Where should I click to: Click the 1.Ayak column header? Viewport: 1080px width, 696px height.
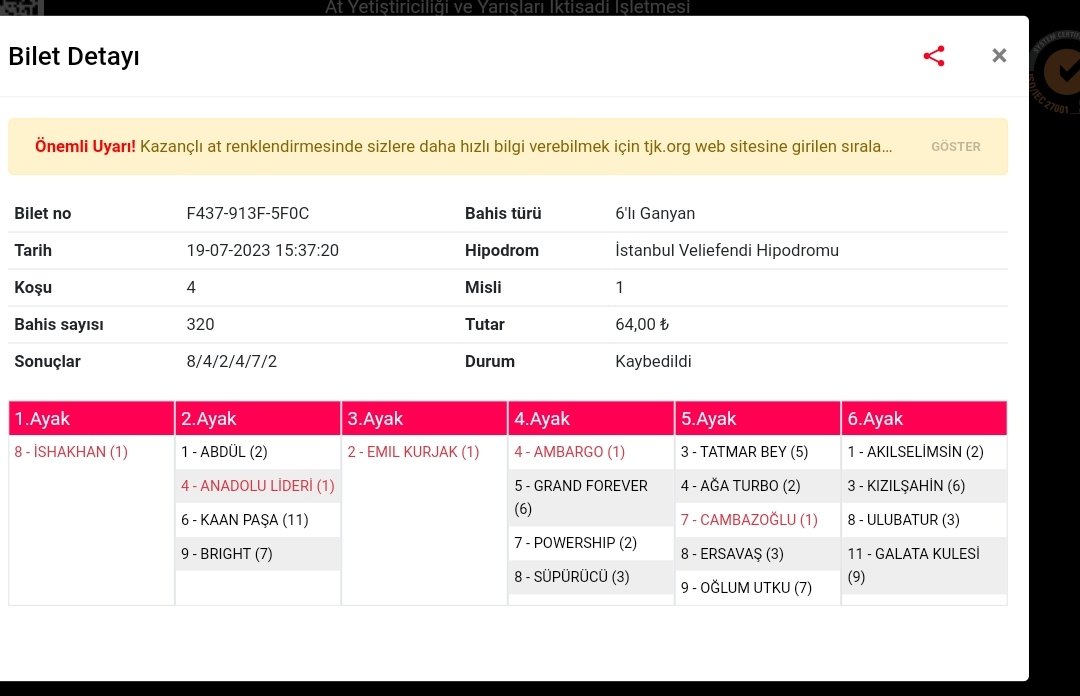[92, 418]
